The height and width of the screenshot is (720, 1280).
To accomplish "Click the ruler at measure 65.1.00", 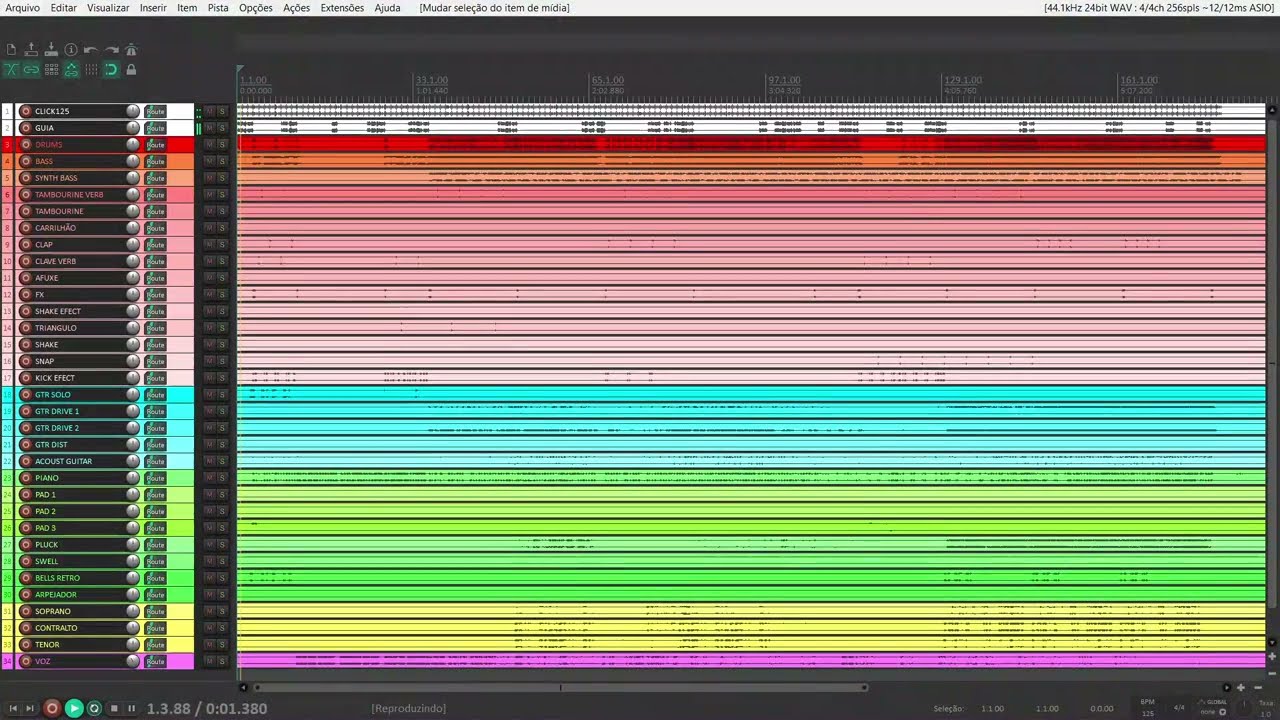I will [x=607, y=80].
